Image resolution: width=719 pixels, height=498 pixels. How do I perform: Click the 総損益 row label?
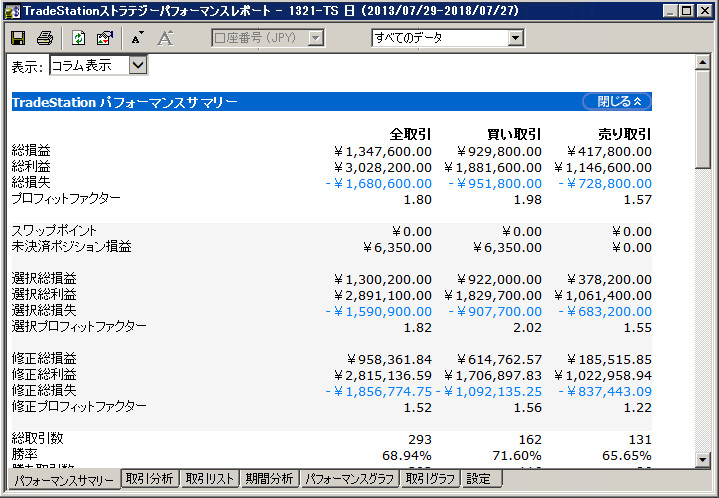(31, 150)
